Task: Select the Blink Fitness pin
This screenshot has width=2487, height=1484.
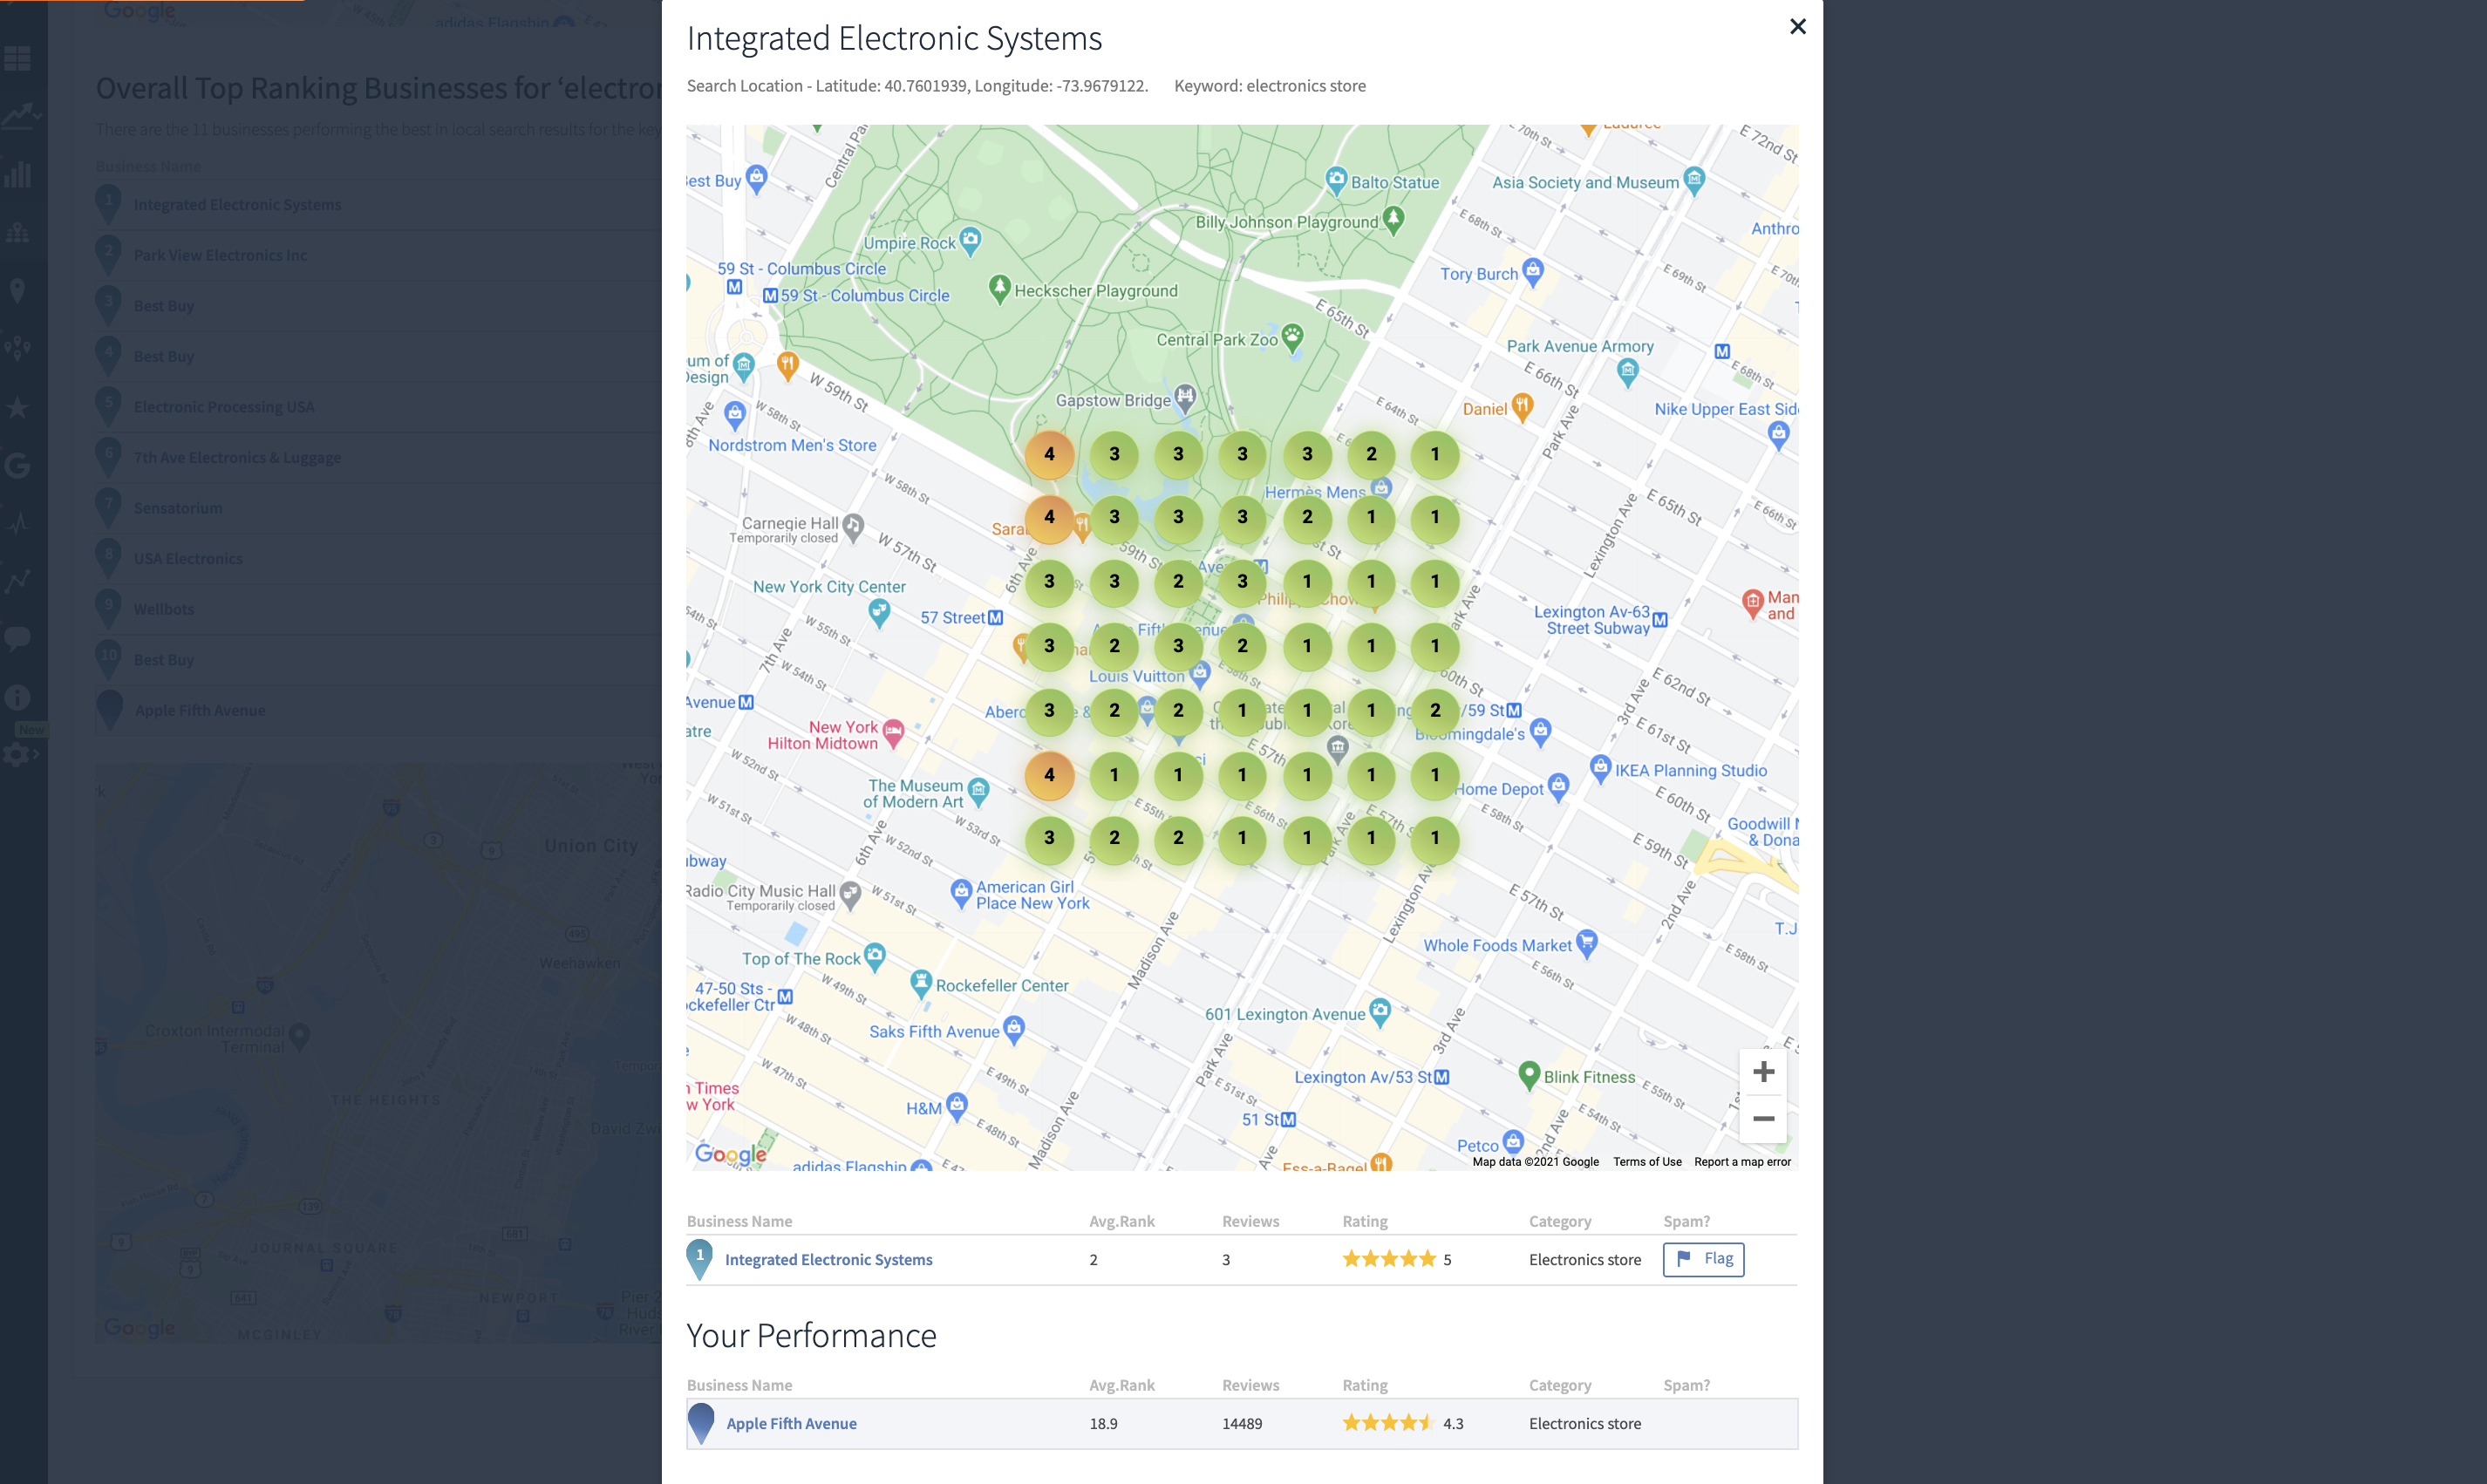Action: (x=1528, y=1075)
